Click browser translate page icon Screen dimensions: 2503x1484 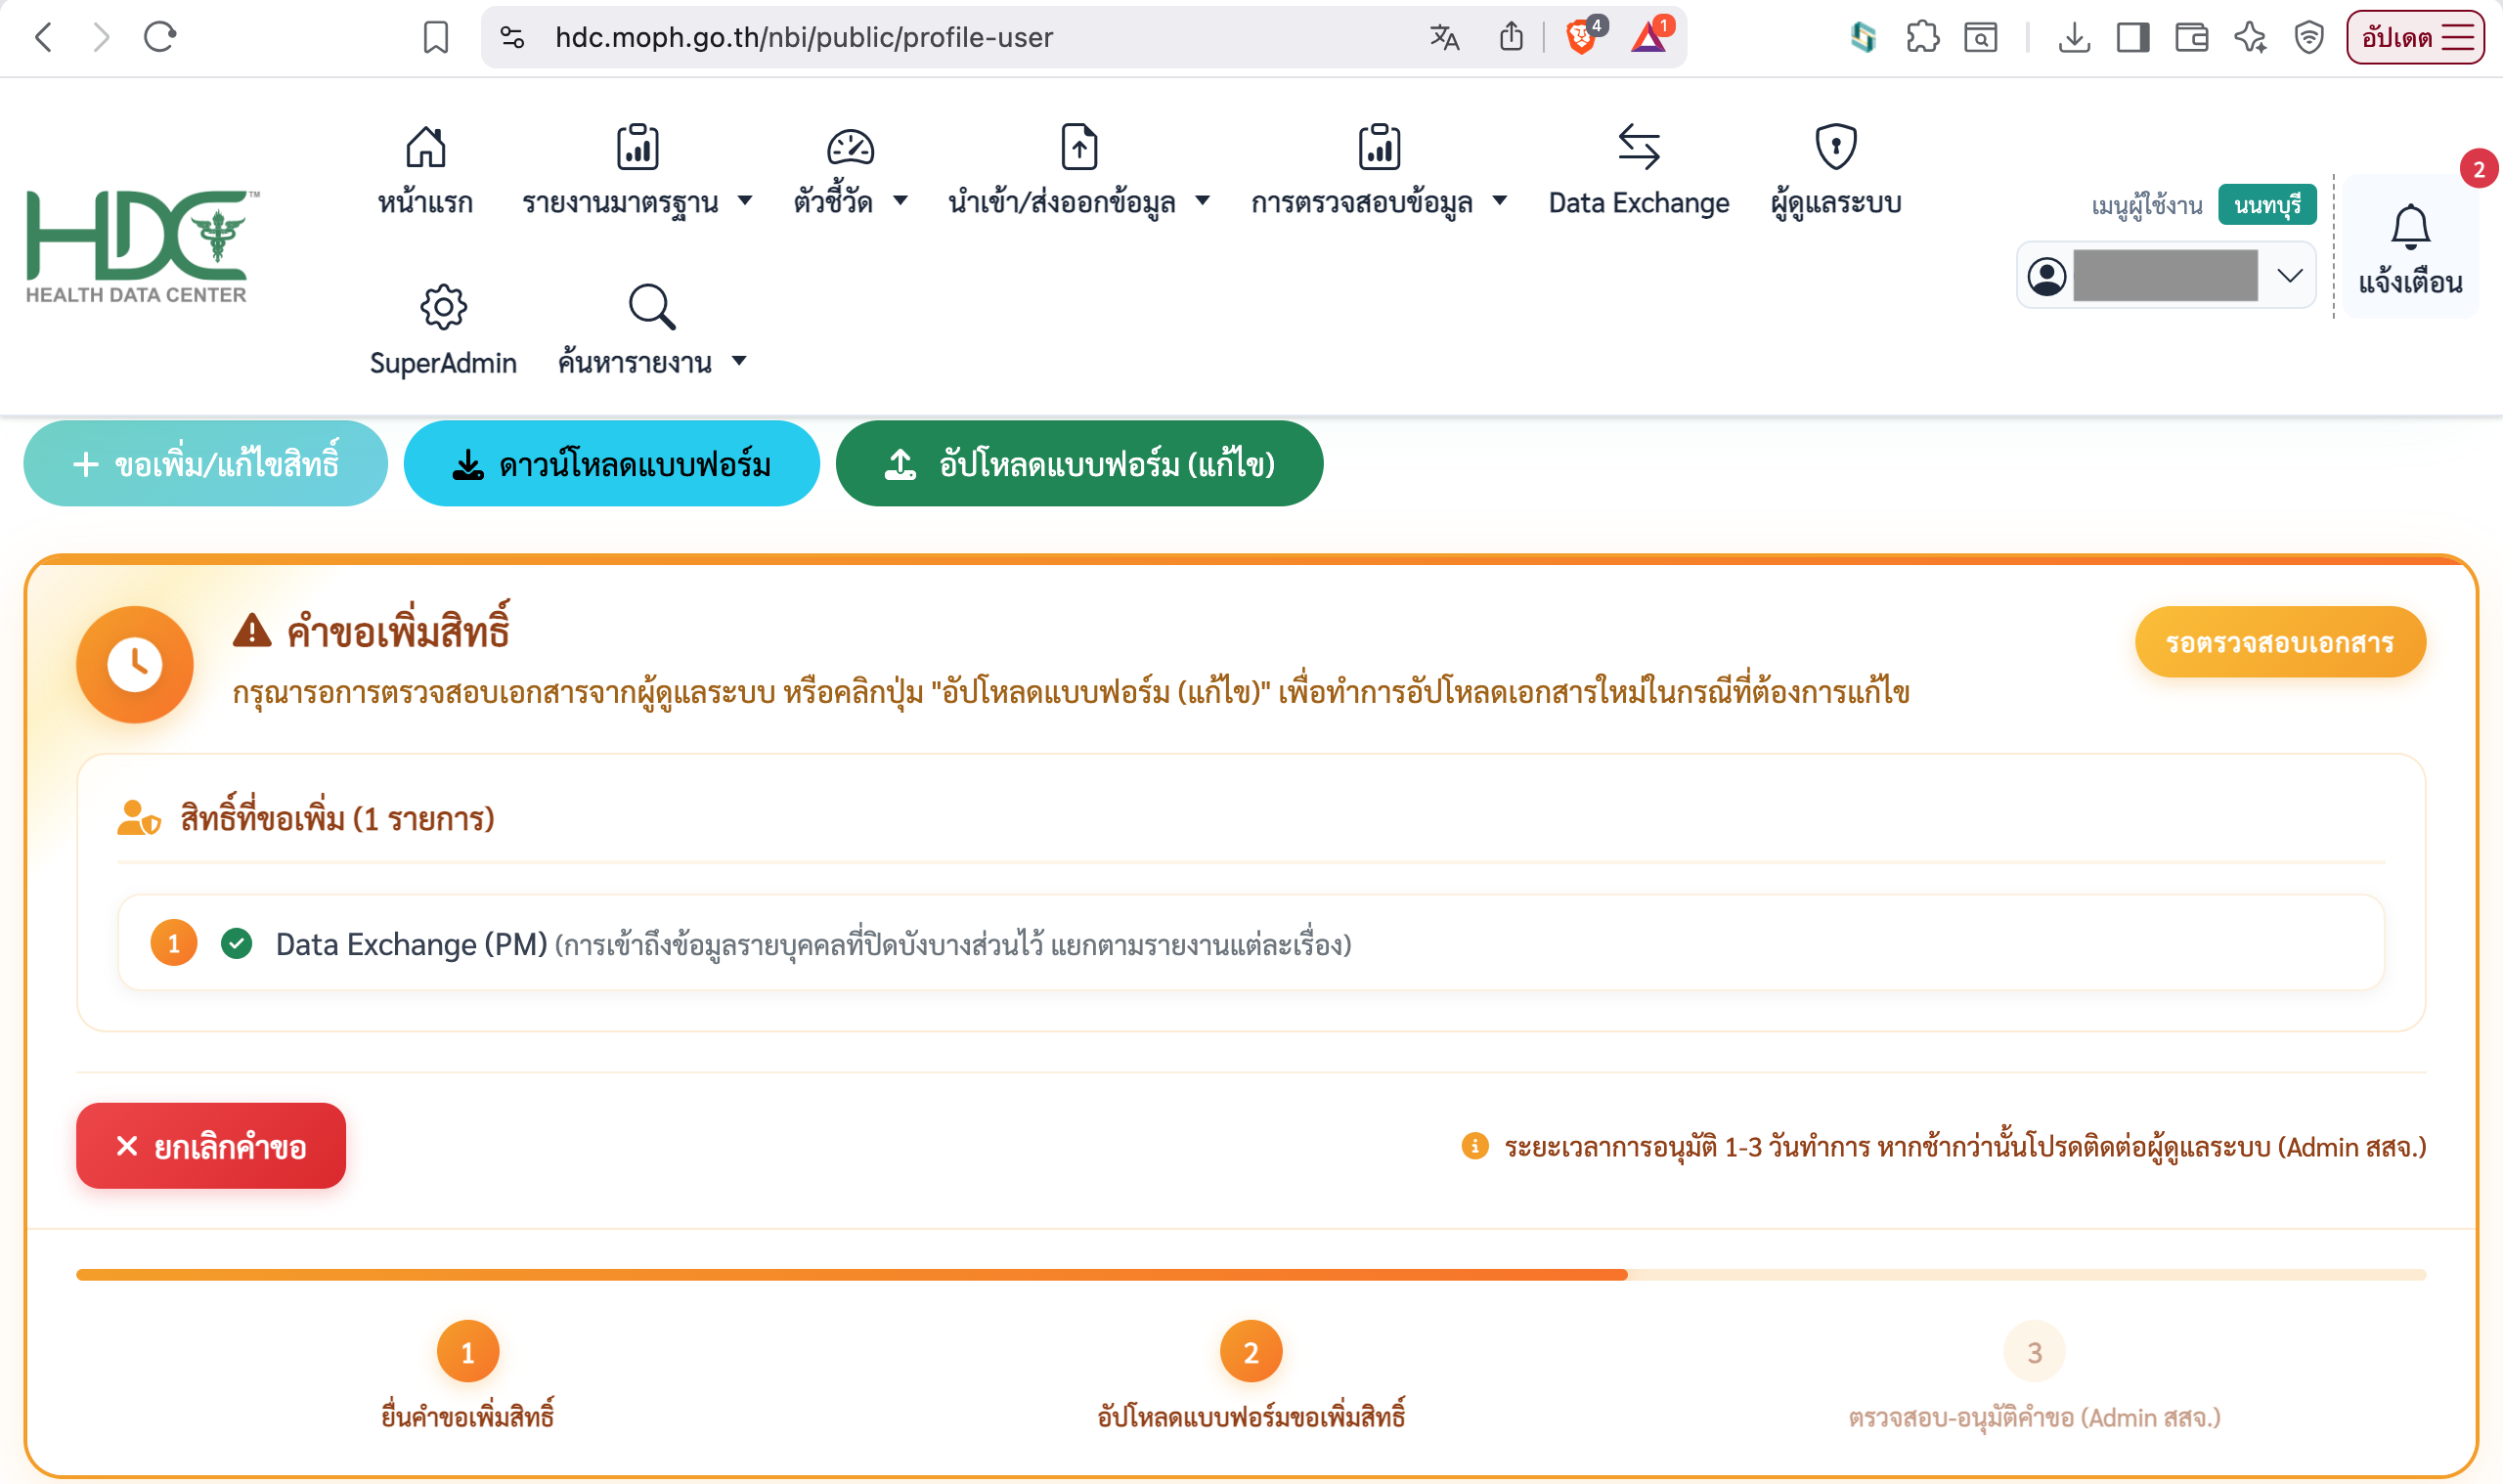[1444, 38]
